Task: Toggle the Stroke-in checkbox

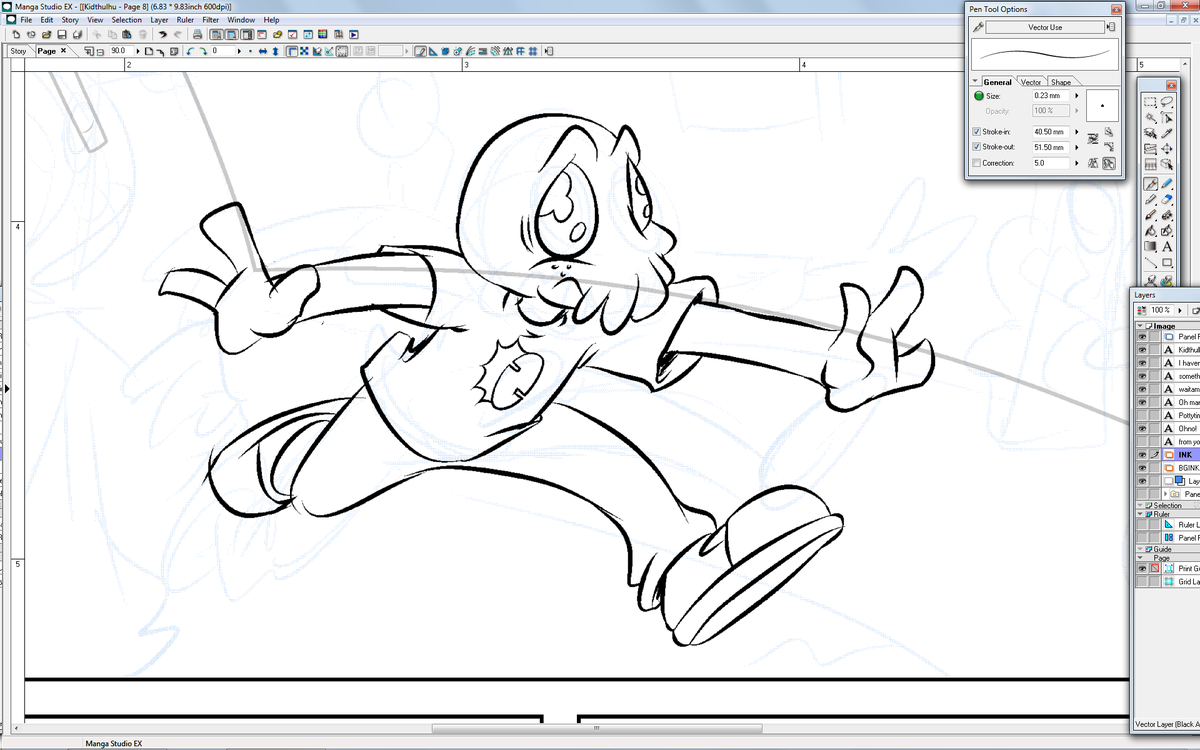Action: coord(977,131)
